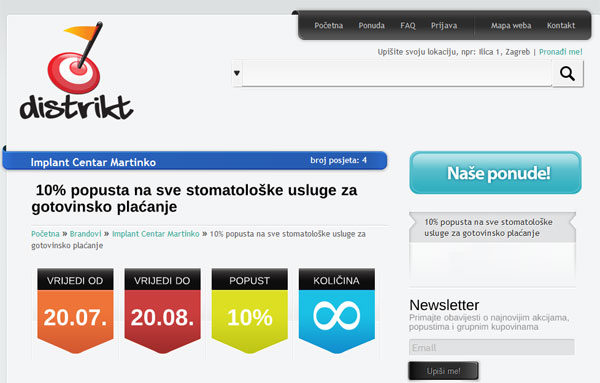Click the red VRIJEDI DO 20.08. badge
The image size is (600, 383).
tap(163, 311)
